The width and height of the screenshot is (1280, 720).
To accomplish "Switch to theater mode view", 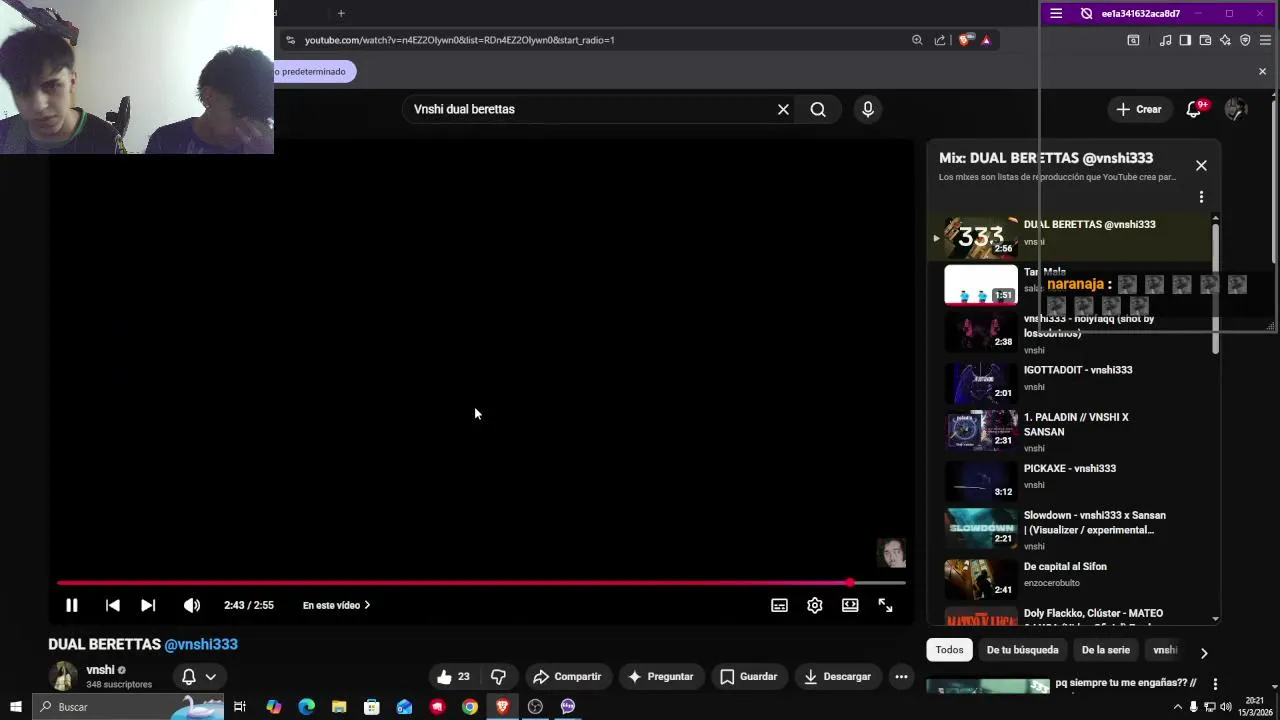I will pyautogui.click(x=850, y=605).
